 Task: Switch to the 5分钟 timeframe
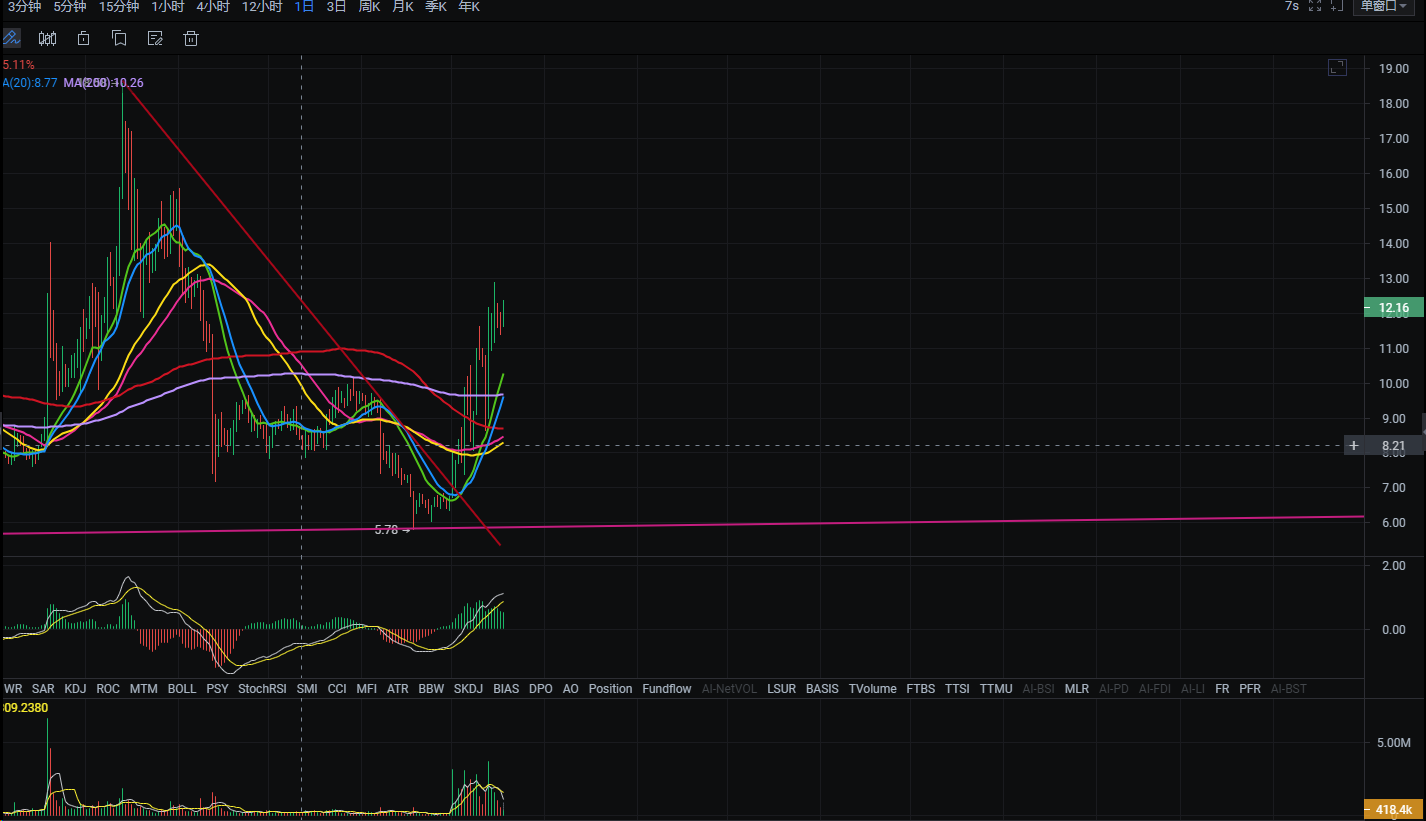click(x=70, y=6)
